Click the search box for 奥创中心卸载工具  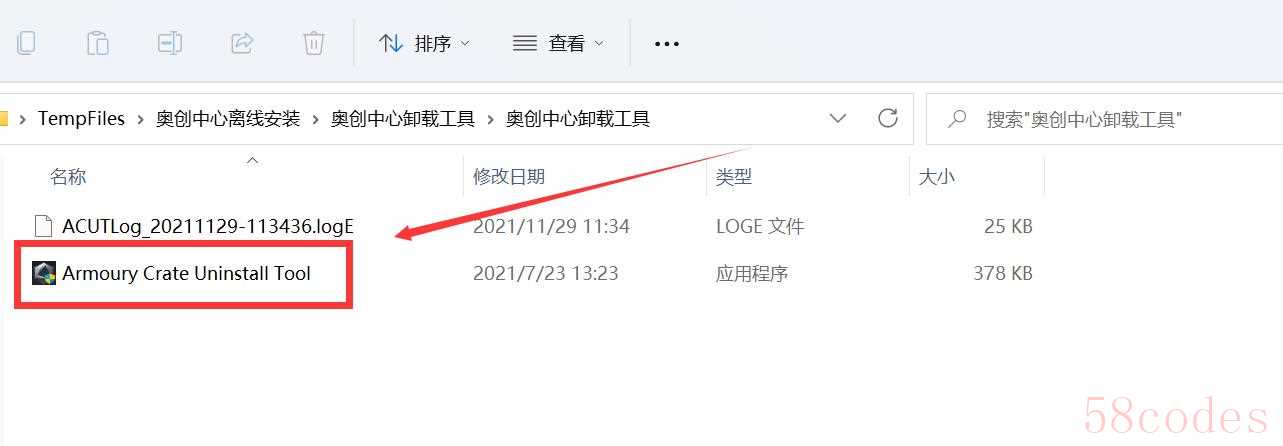click(x=1104, y=119)
